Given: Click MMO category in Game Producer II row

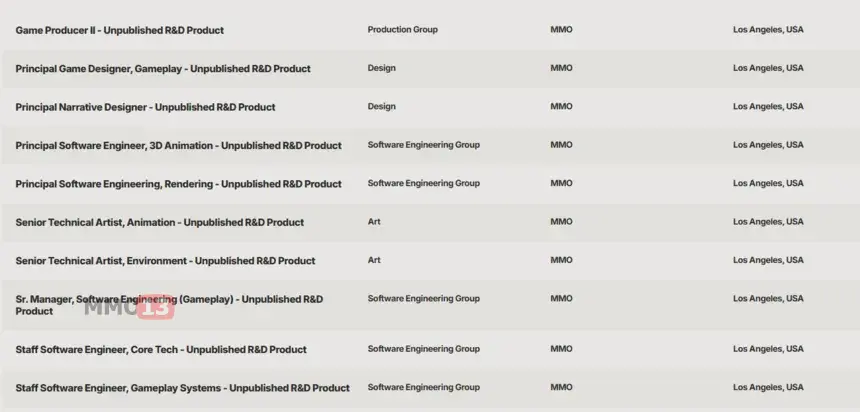Looking at the screenshot, I should pos(561,30).
